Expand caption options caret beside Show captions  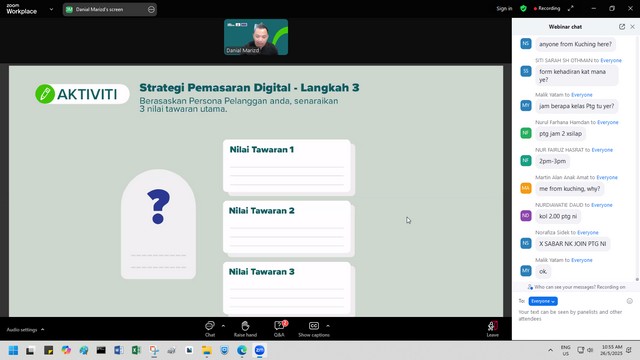tap(328, 326)
